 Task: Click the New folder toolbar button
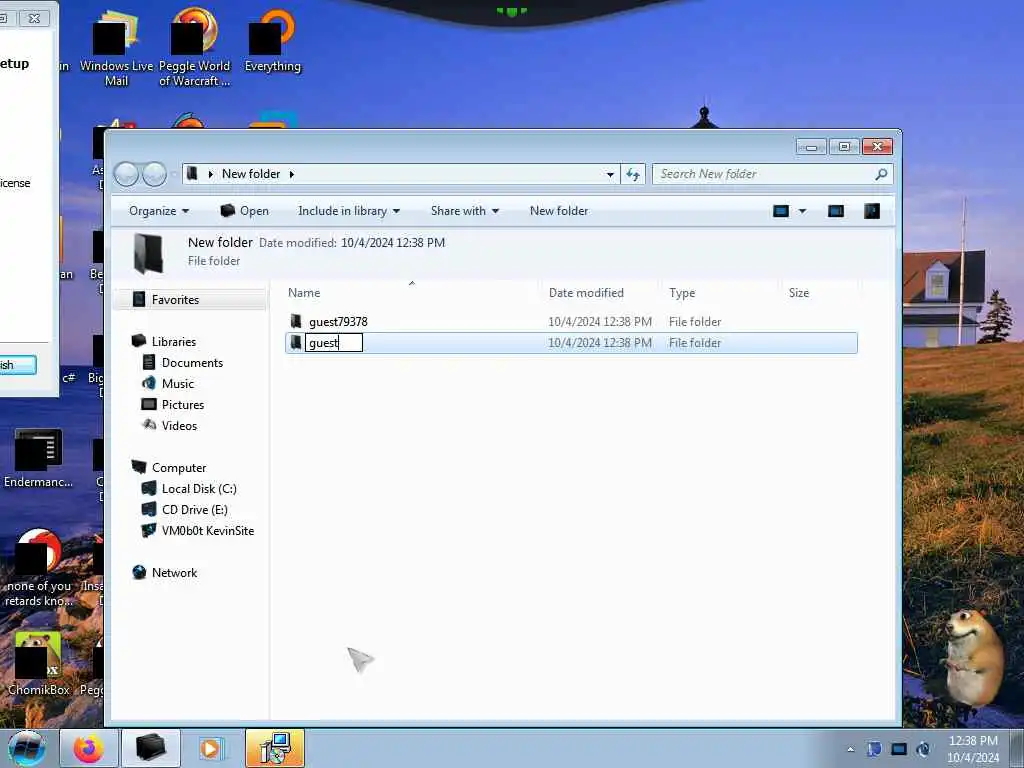[559, 211]
